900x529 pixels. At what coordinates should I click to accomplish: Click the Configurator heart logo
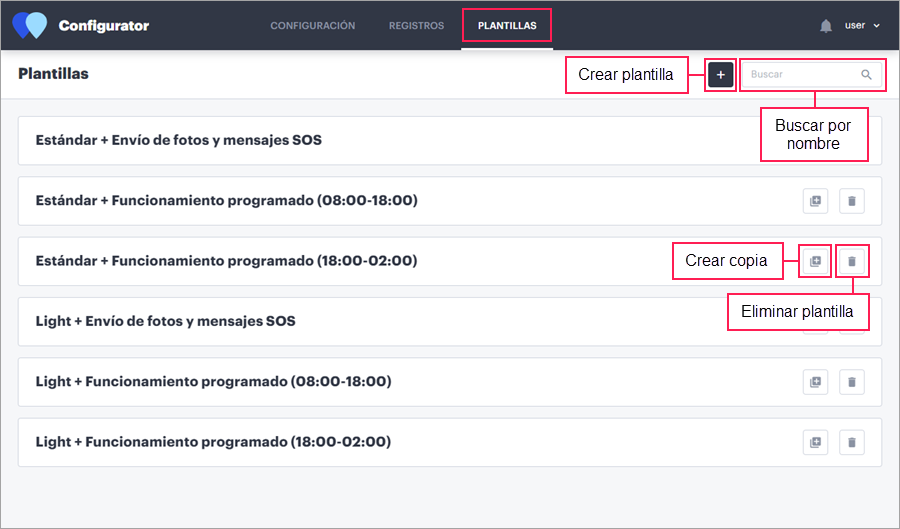(30, 25)
